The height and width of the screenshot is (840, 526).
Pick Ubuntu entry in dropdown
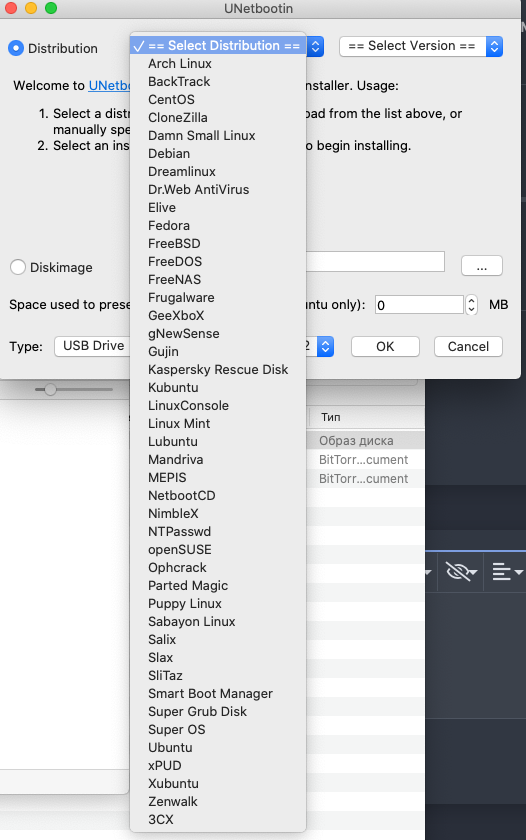tap(218, 747)
